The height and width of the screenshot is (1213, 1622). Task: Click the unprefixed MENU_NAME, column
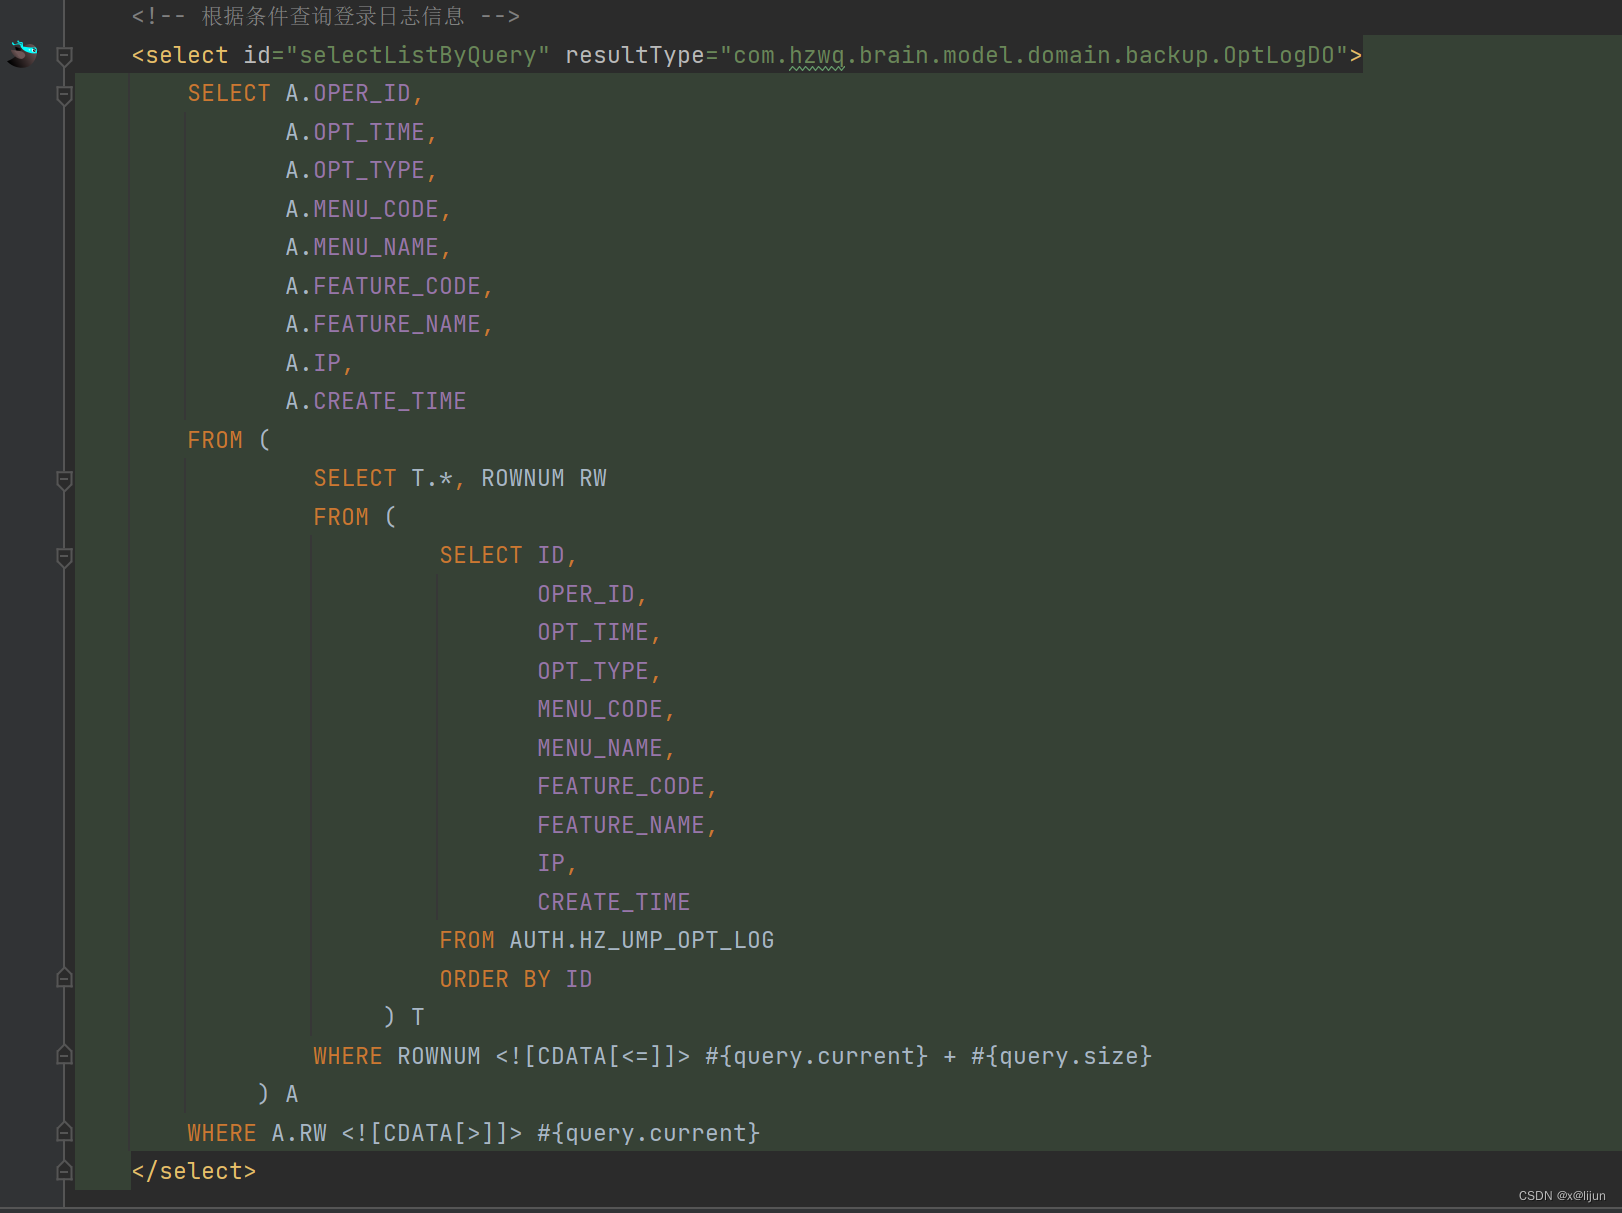click(606, 748)
